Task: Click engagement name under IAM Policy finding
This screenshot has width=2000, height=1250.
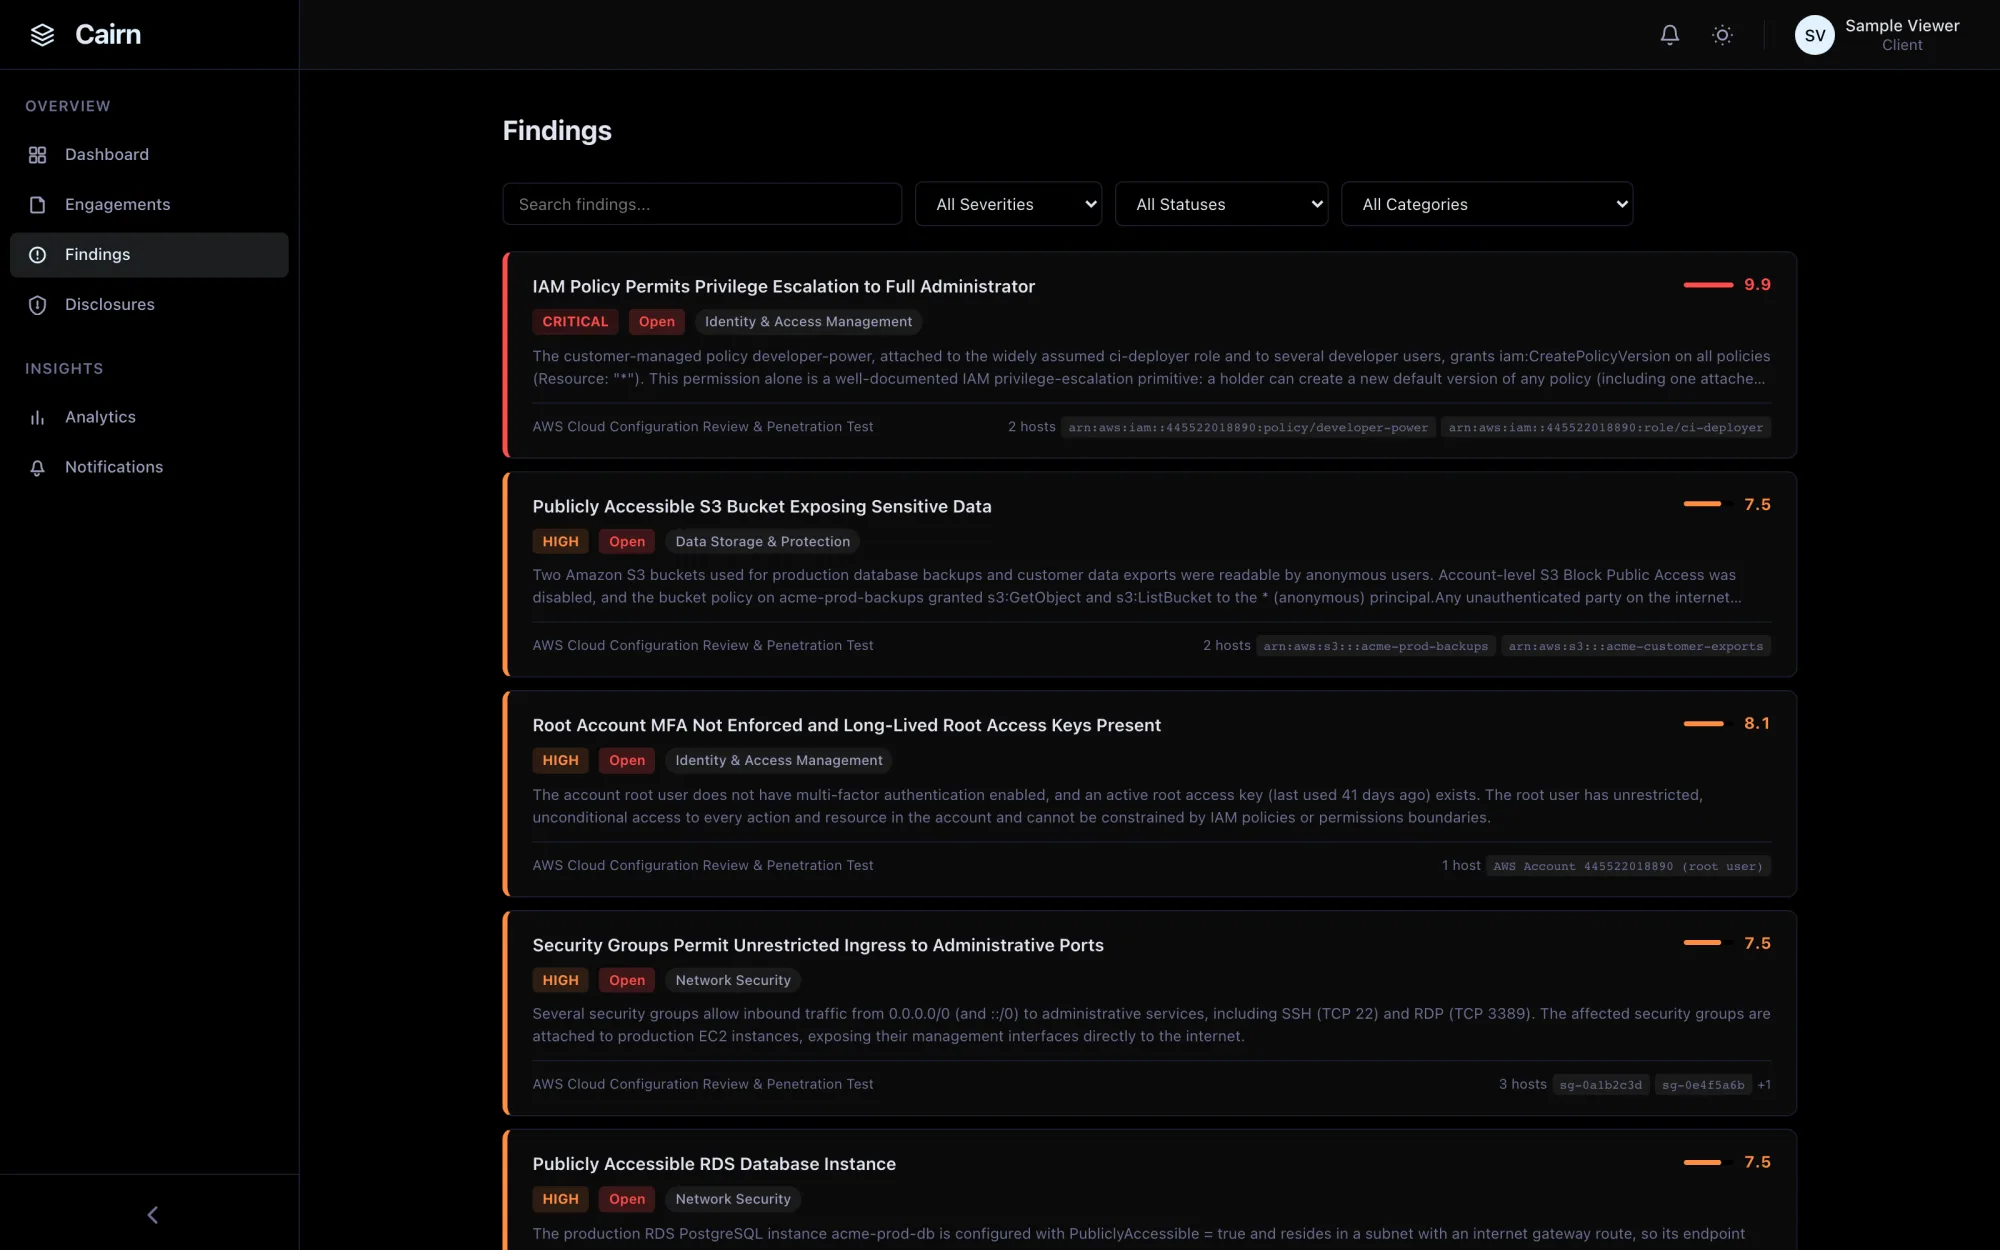Action: [x=703, y=427]
